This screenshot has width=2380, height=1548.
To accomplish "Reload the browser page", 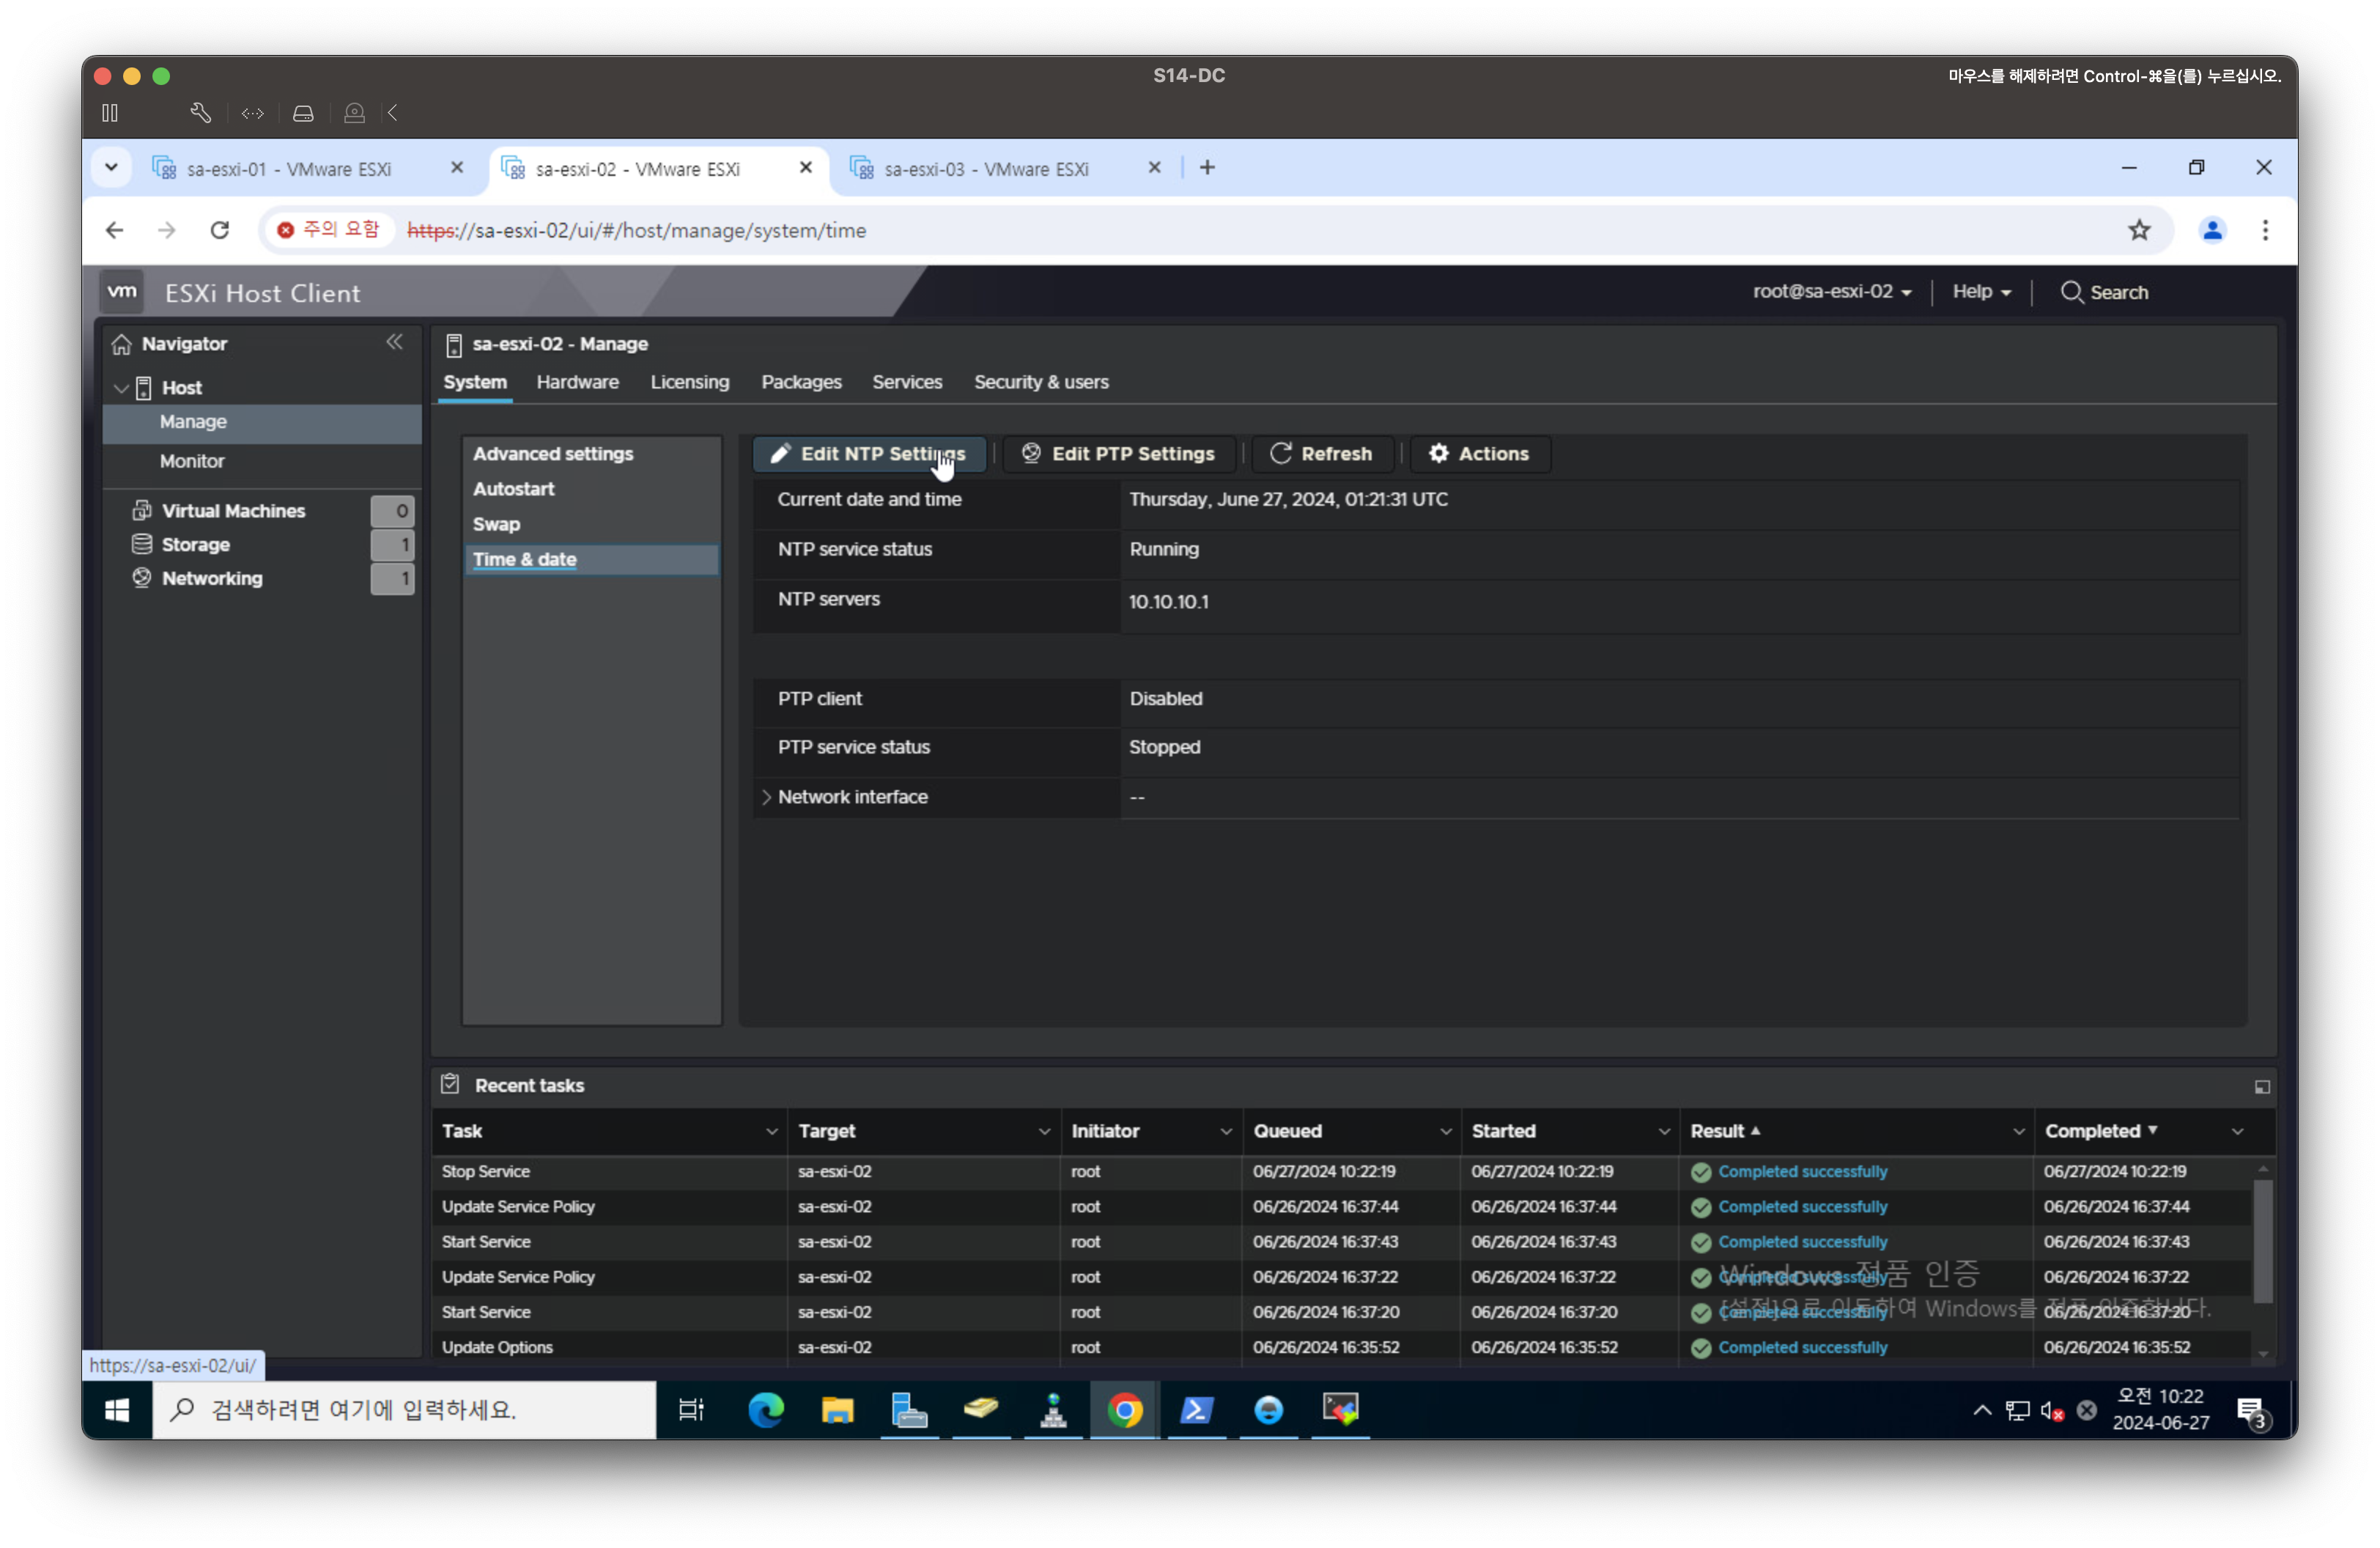I will coord(220,230).
